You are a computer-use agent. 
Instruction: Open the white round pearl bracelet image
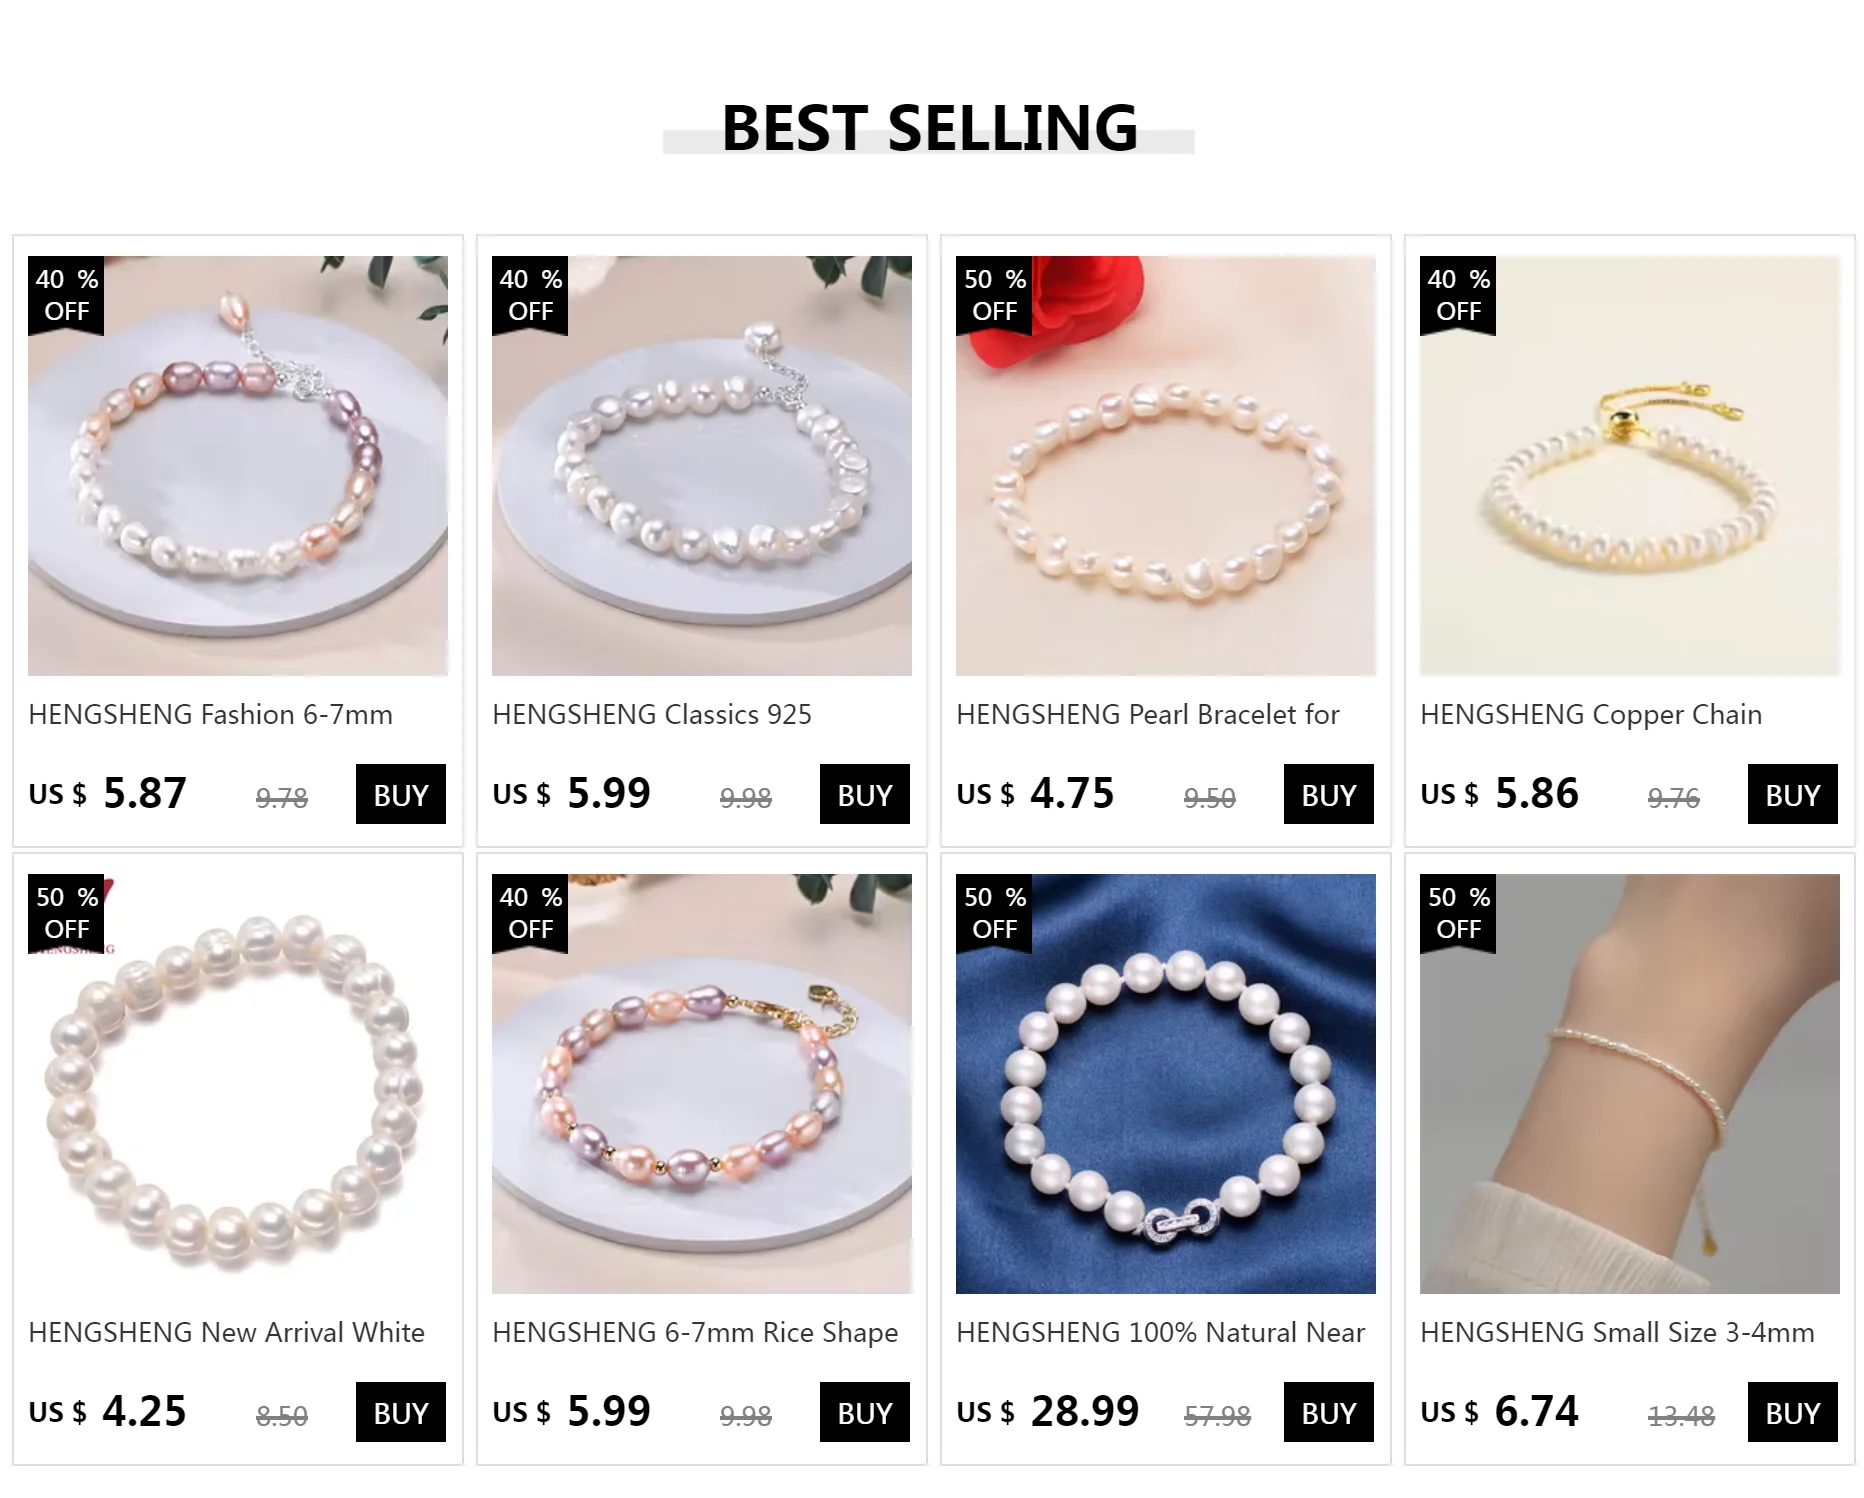[238, 1084]
